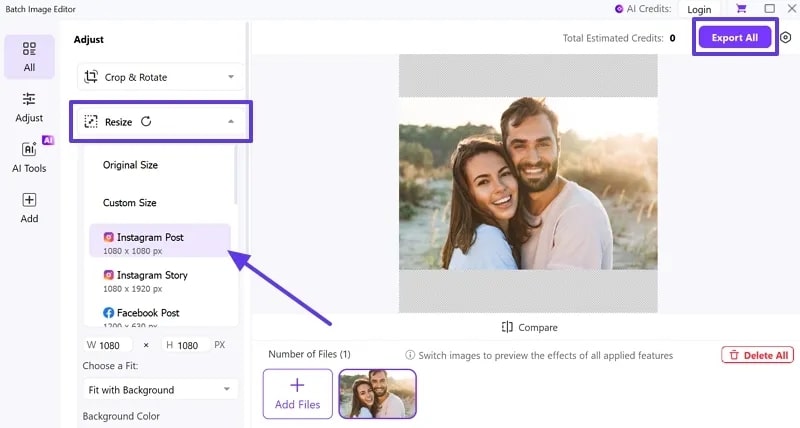Open the Fit with Background dropdown
This screenshot has height=428, width=800.
point(160,390)
